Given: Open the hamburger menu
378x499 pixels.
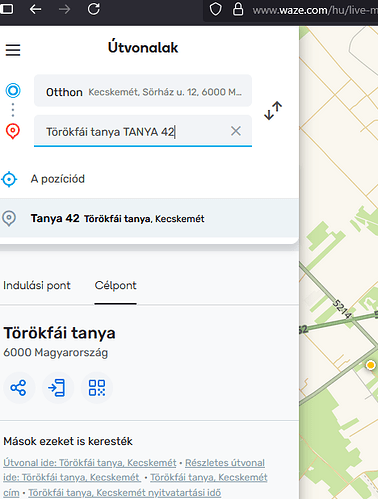Looking at the screenshot, I should (x=13, y=50).
